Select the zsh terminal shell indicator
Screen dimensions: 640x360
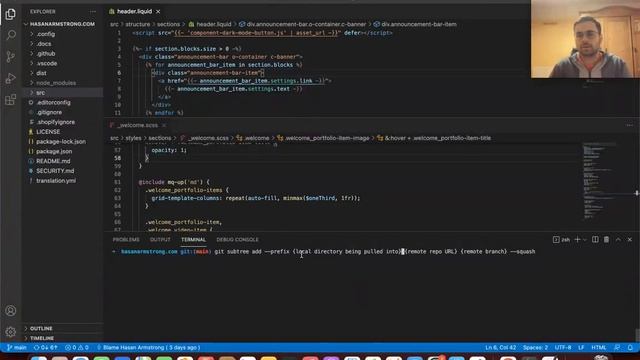click(x=561, y=240)
